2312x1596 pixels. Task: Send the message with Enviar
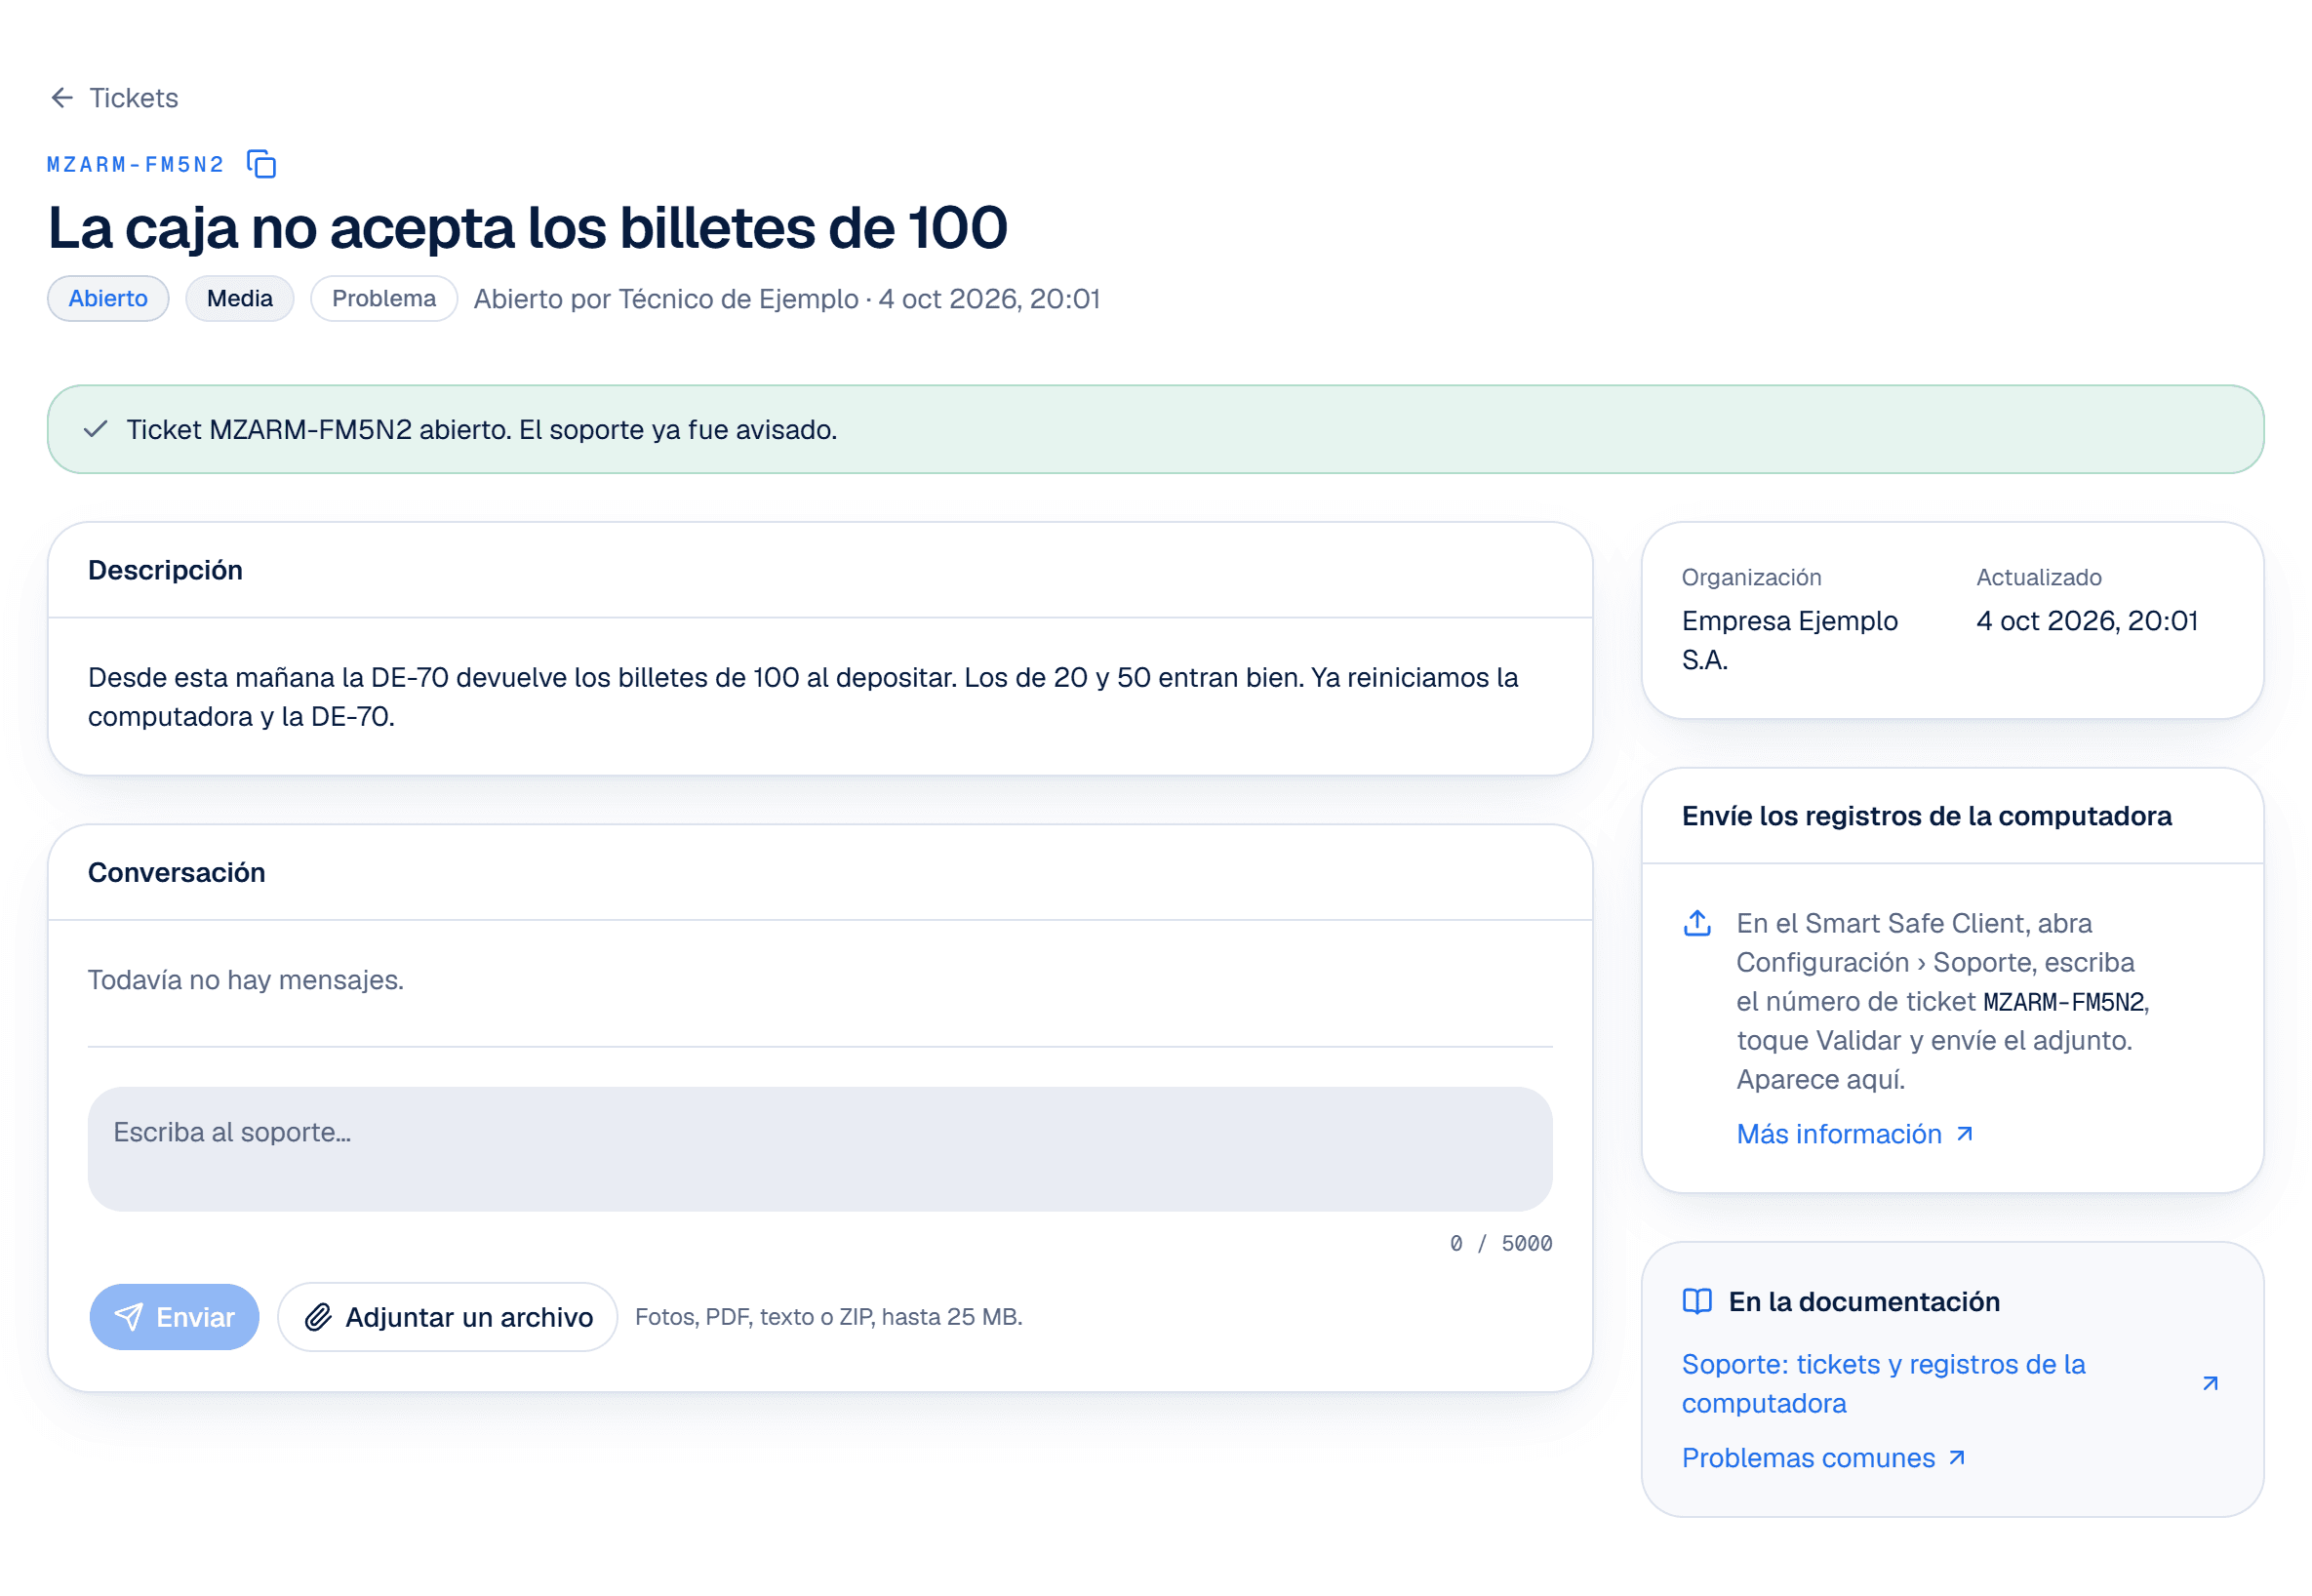point(175,1318)
